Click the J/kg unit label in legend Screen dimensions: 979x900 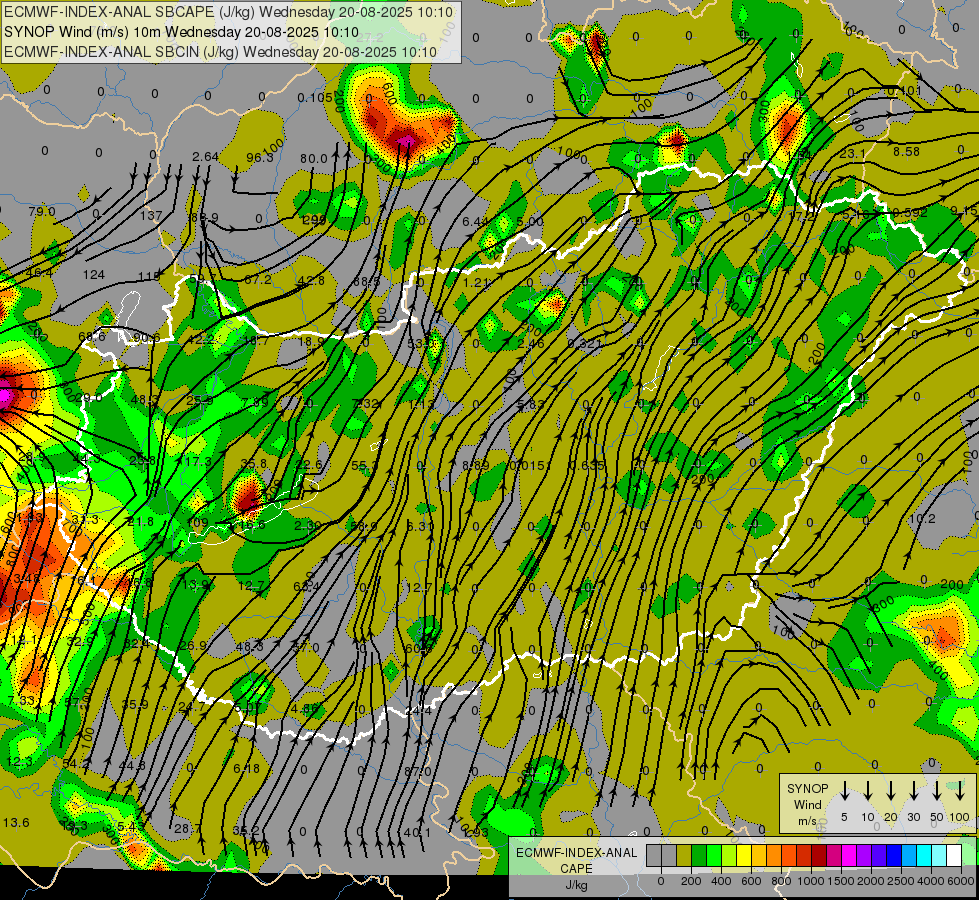(x=576, y=885)
